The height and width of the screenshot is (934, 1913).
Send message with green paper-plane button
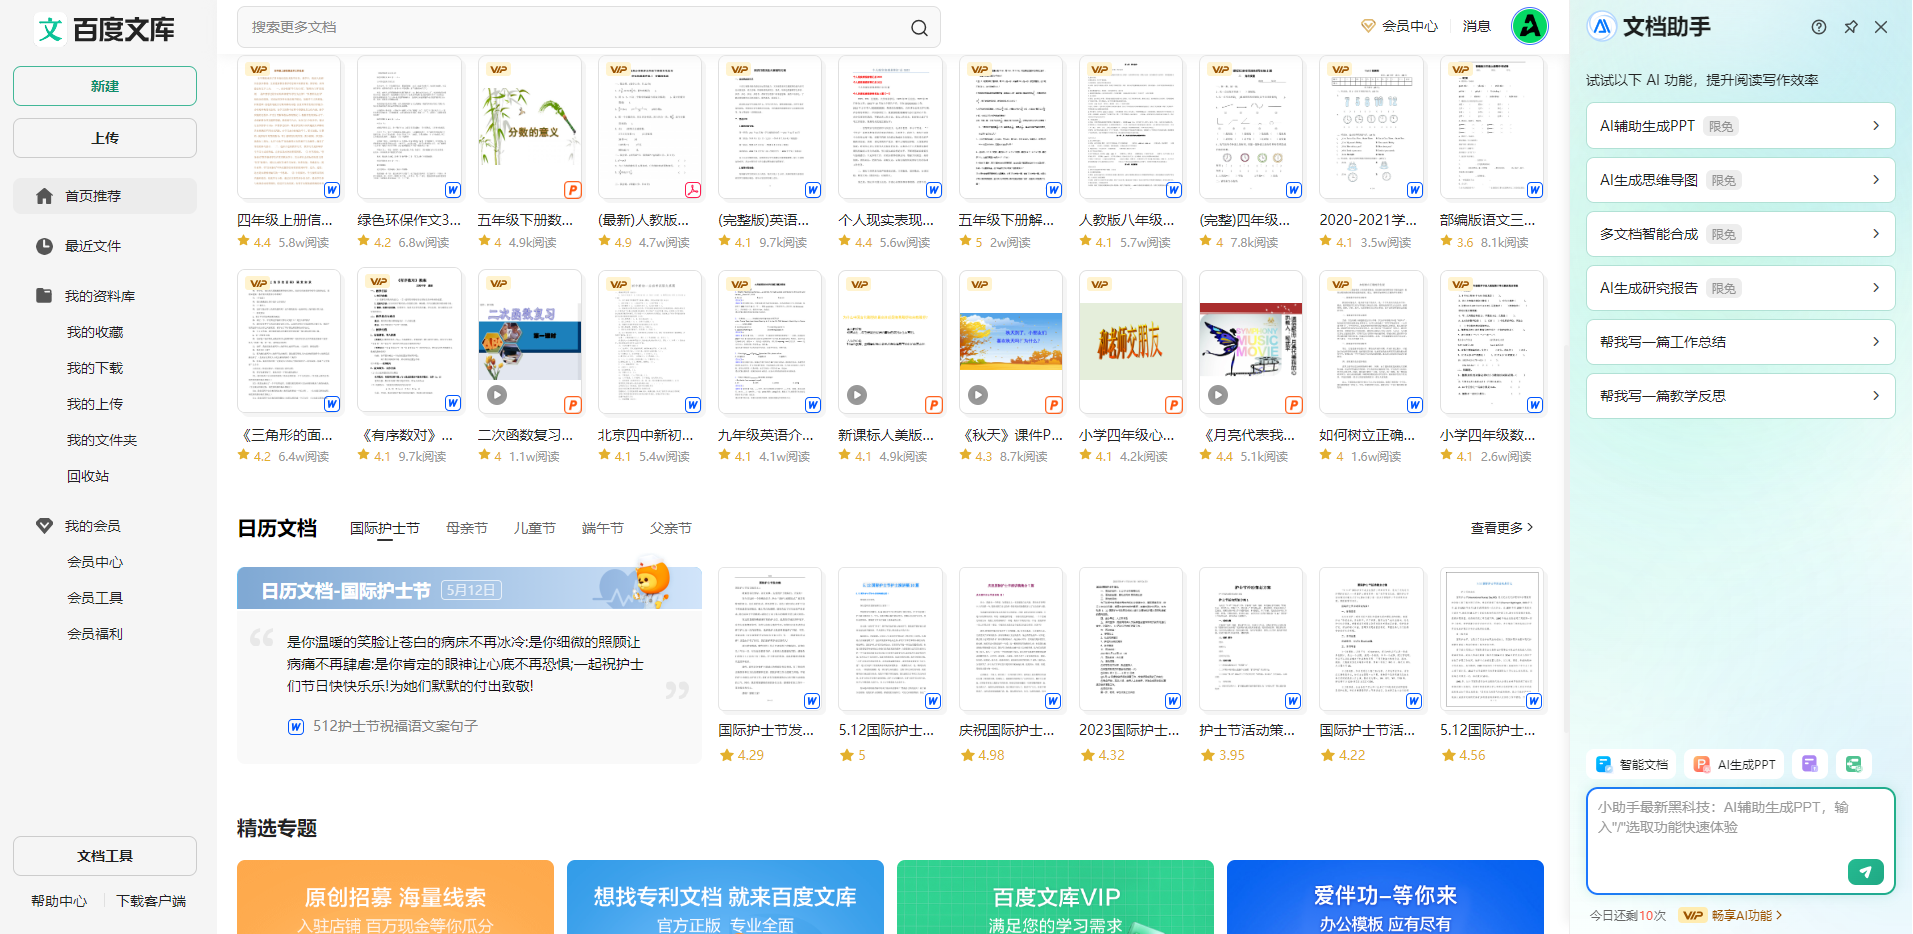[x=1865, y=872]
